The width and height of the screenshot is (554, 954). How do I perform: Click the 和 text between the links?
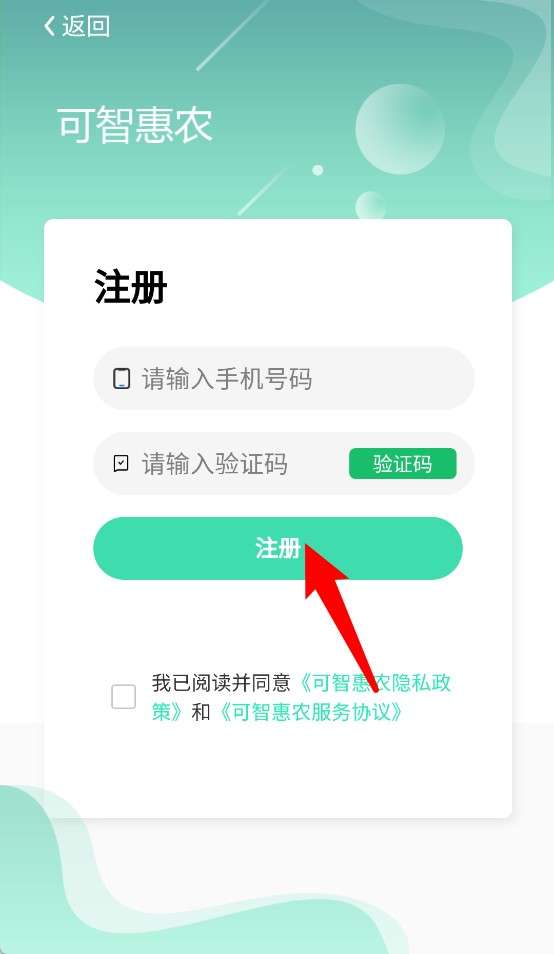coord(201,711)
